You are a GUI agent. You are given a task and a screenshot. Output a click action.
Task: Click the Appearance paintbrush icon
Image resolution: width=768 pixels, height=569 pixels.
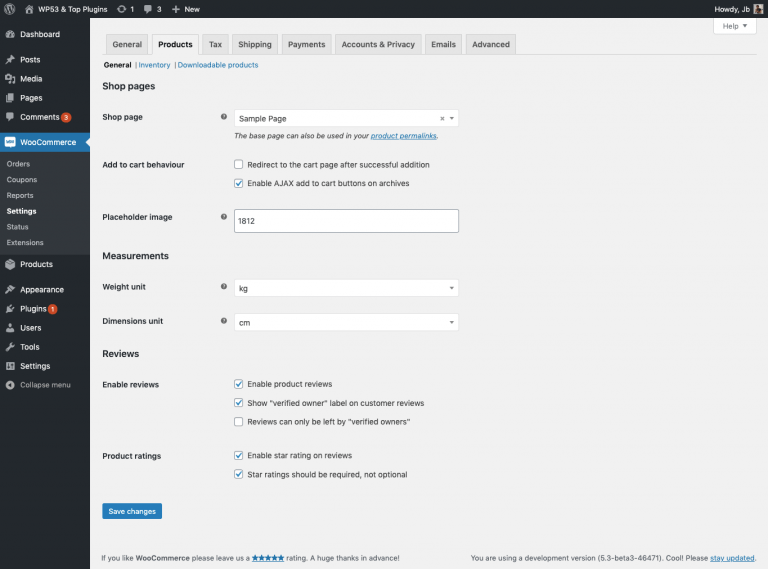click(10, 289)
